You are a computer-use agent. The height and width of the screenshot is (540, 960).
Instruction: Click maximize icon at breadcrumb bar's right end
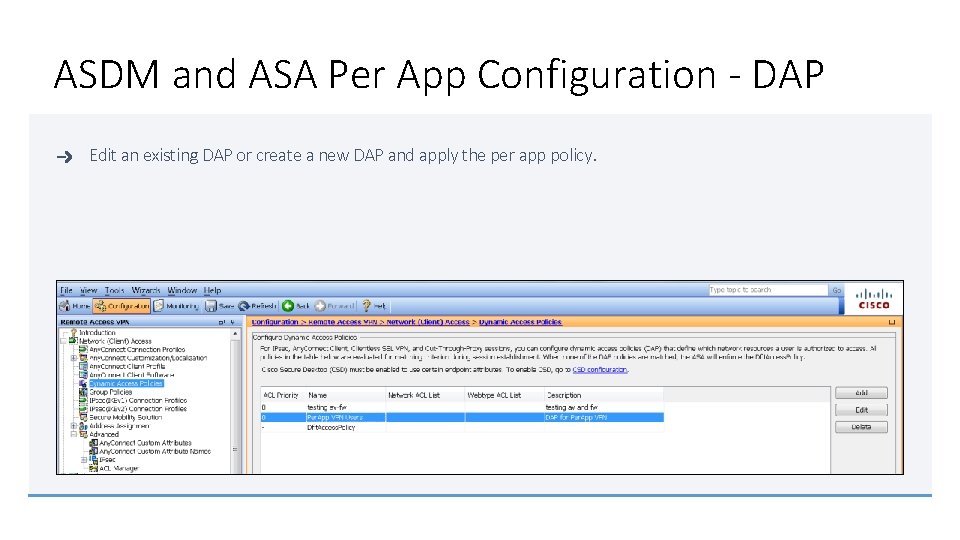pyautogui.click(x=891, y=322)
